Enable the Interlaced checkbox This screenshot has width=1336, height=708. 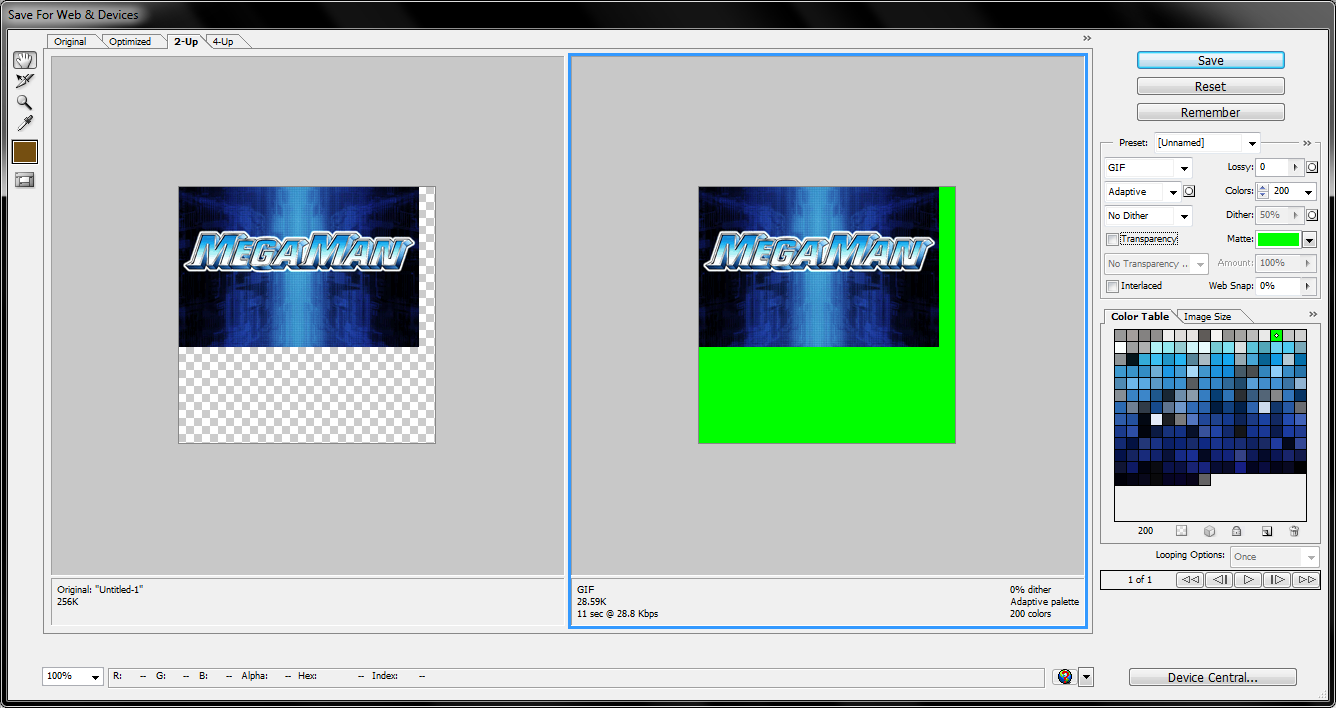click(x=1112, y=287)
